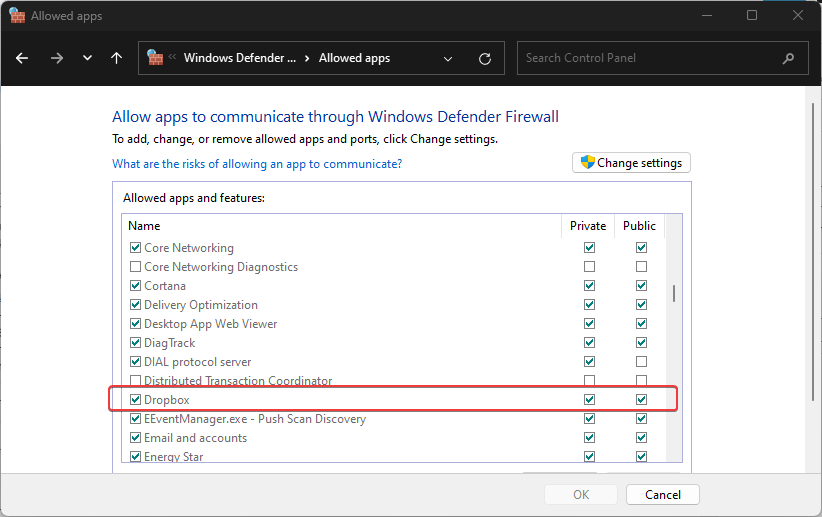Viewport: 822px width, 517px height.
Task: Click the Windows Defender breadcrumb
Action: click(x=240, y=58)
